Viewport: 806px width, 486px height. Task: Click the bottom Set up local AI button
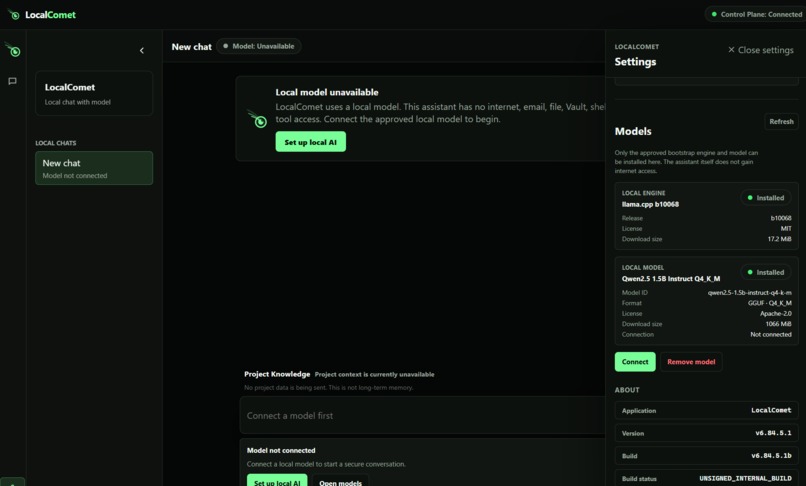point(277,482)
